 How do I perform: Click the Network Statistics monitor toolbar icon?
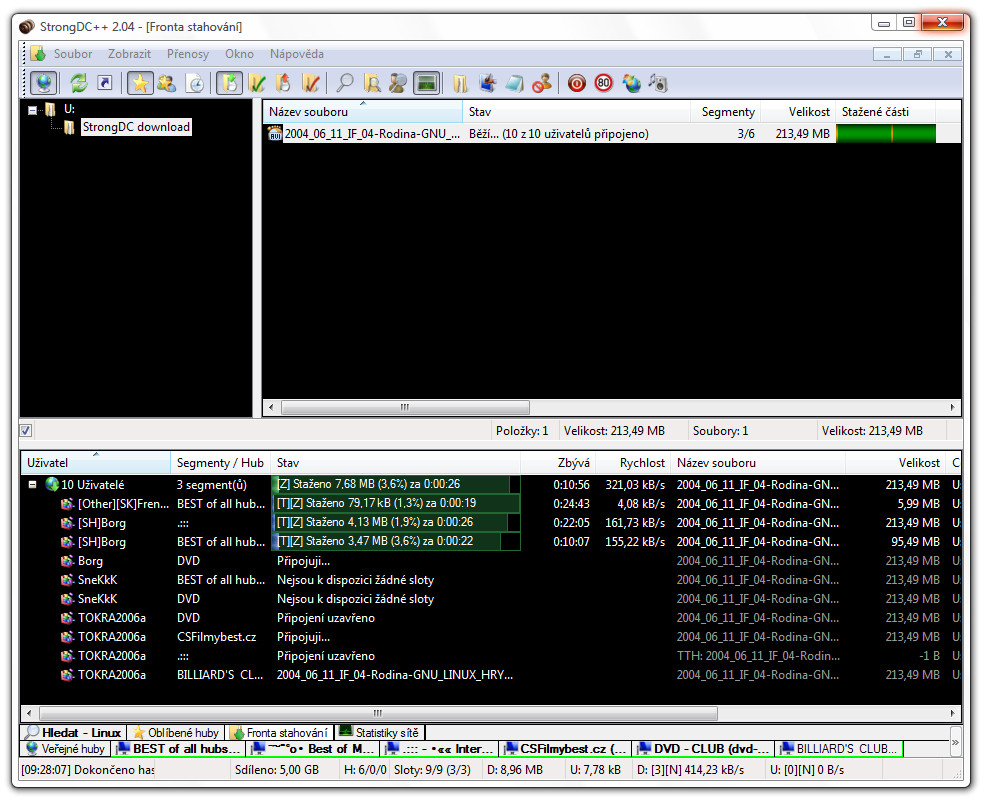click(x=426, y=83)
